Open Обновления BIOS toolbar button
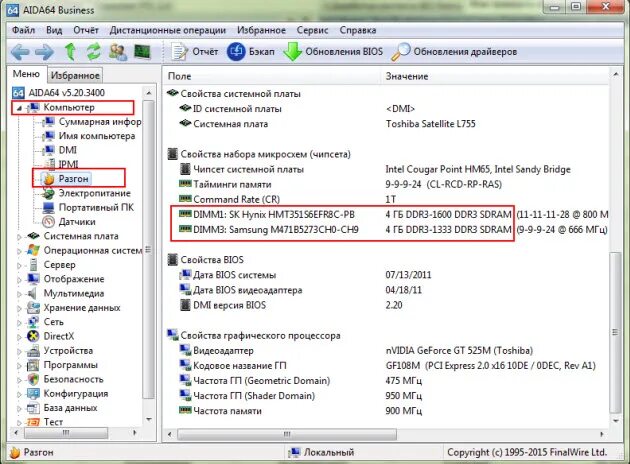The width and height of the screenshot is (630, 464). [333, 52]
